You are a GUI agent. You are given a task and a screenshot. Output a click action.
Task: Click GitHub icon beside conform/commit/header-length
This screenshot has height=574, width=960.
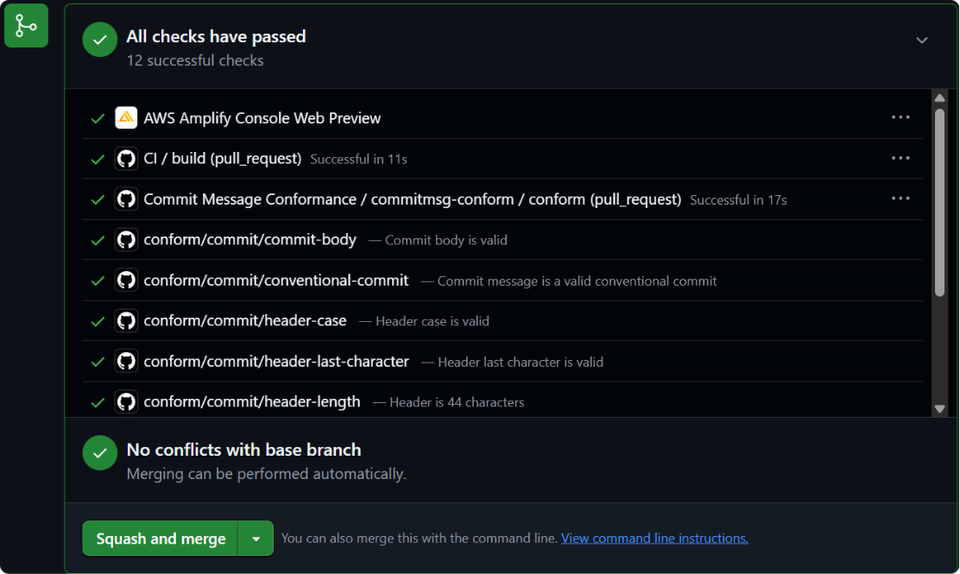click(x=126, y=402)
